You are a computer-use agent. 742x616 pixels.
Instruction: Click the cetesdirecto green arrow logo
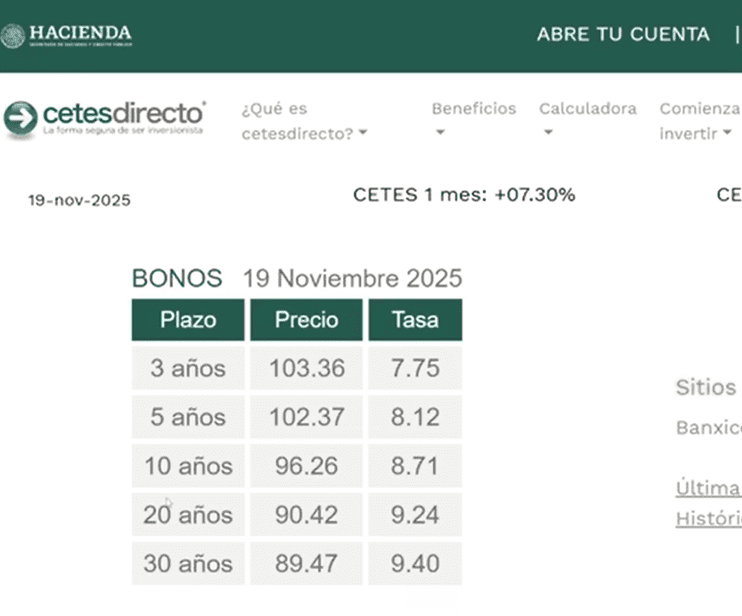tap(20, 118)
